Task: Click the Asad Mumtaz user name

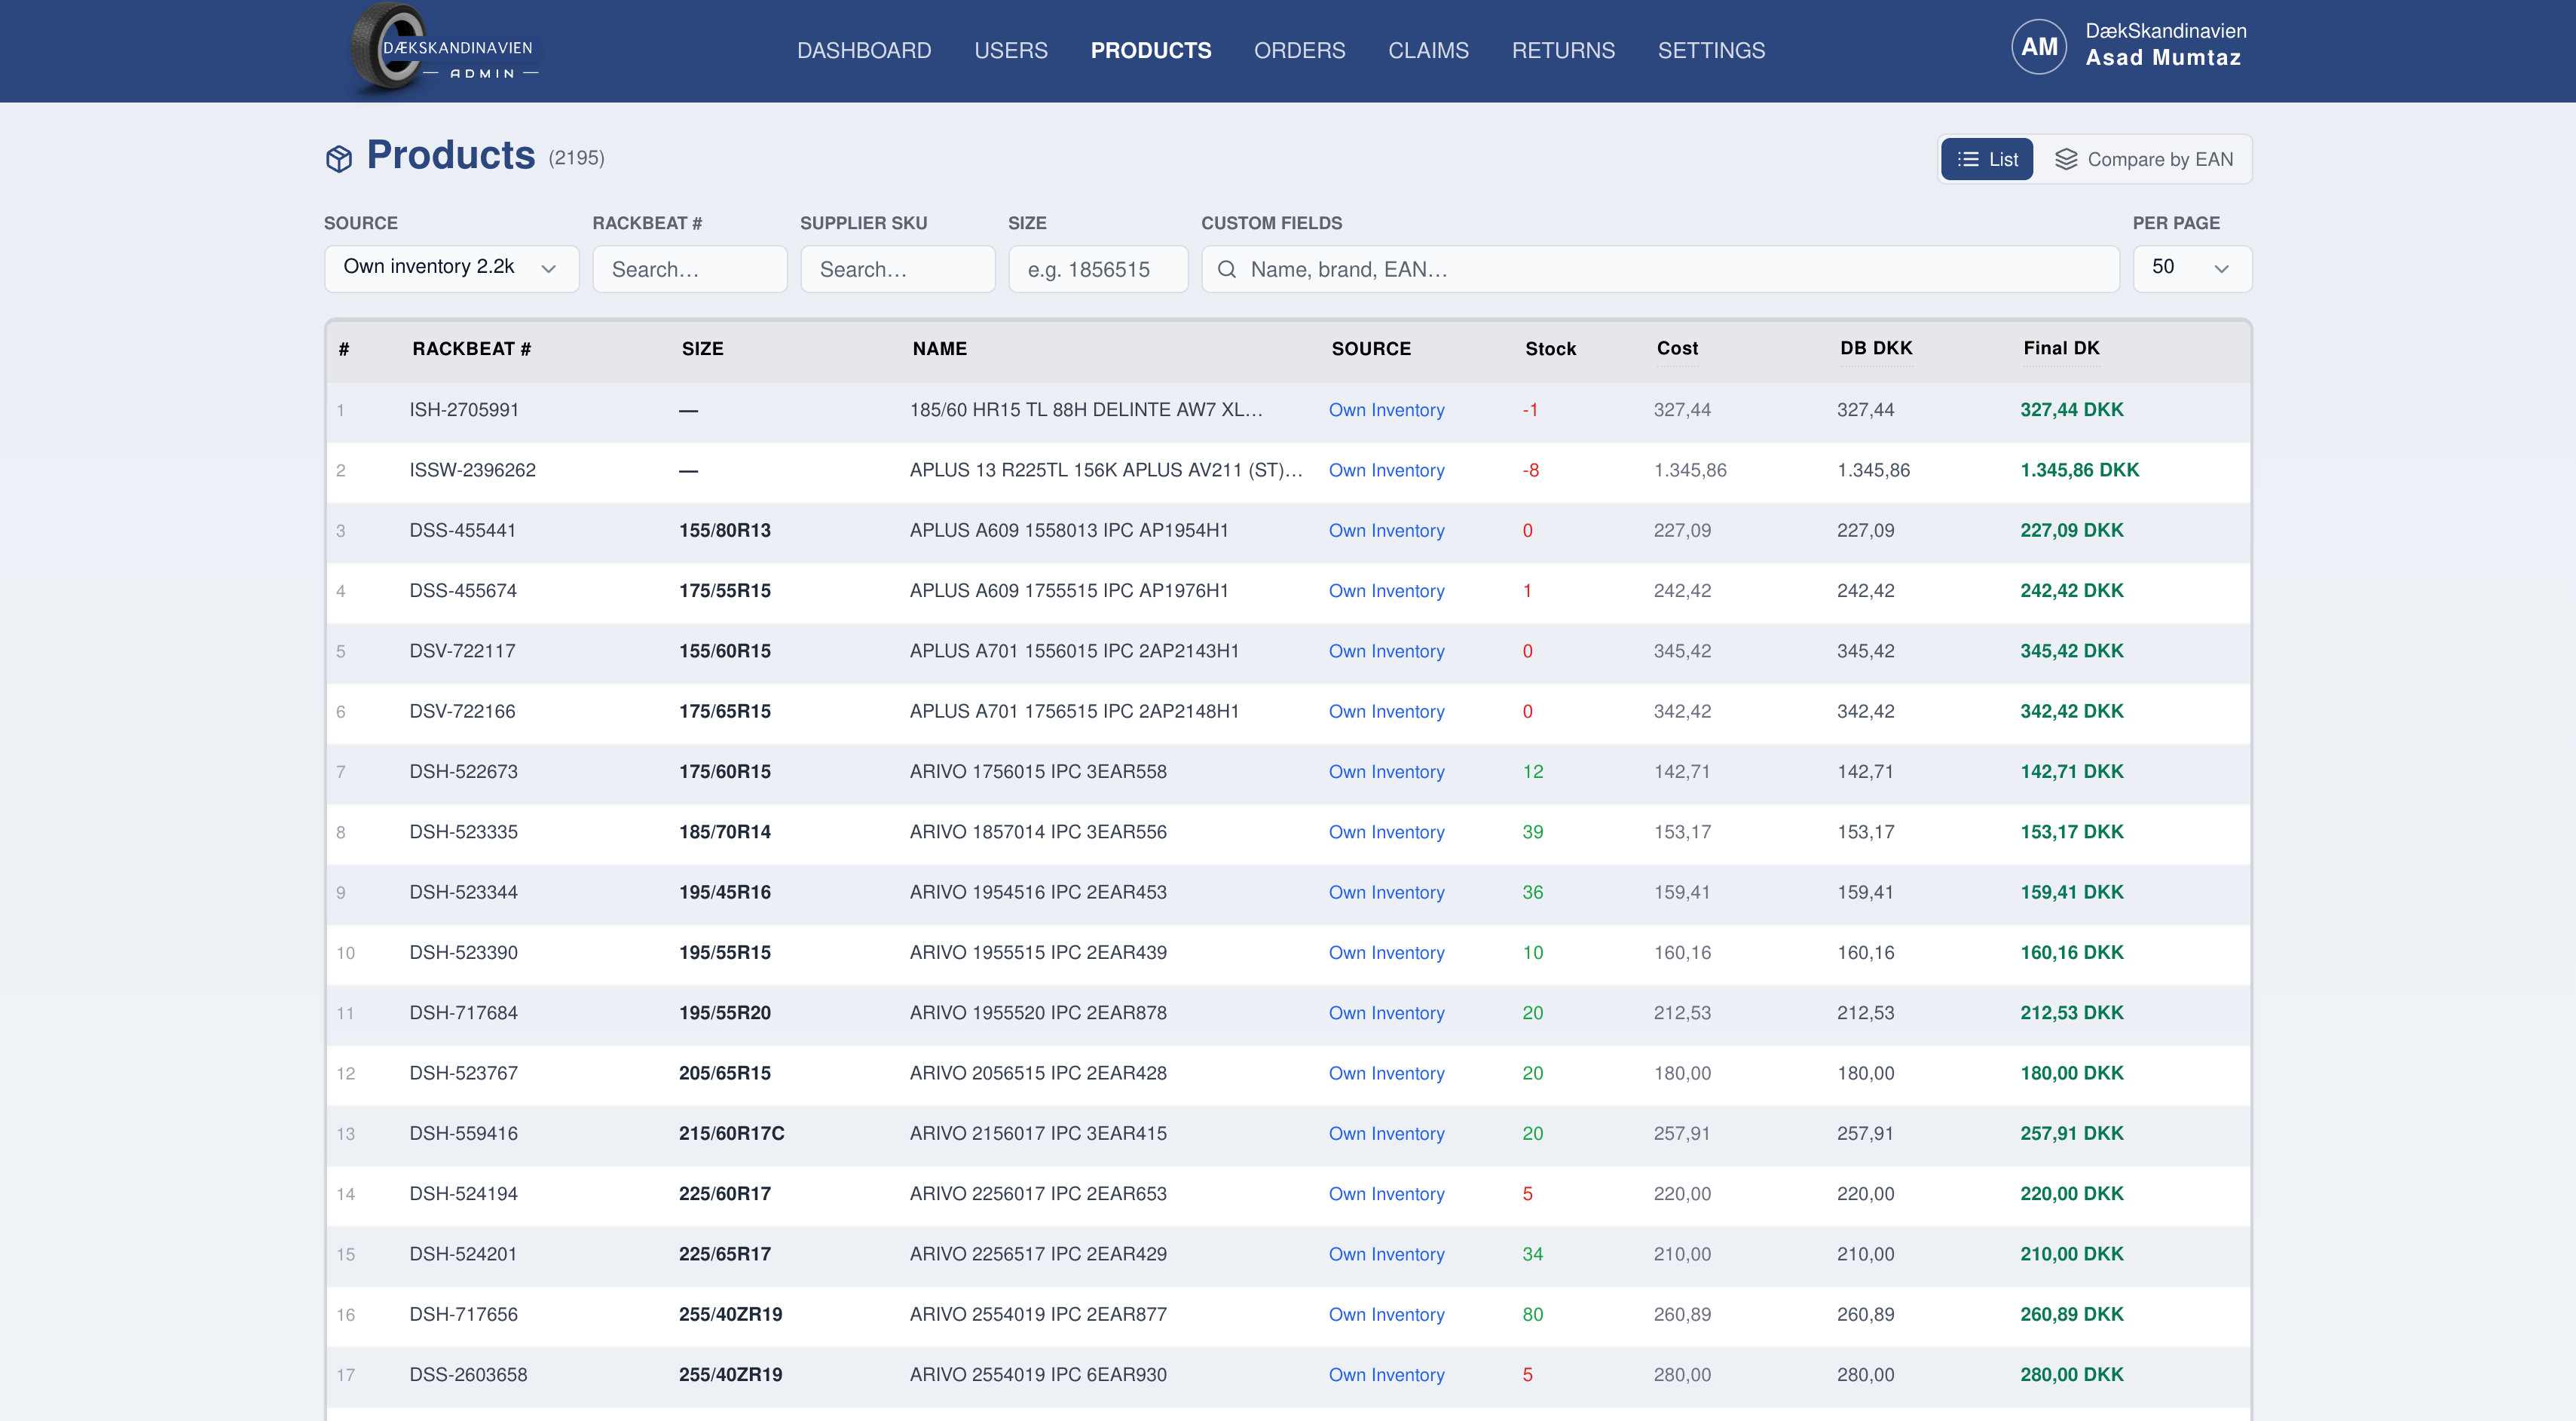Action: coord(2163,58)
